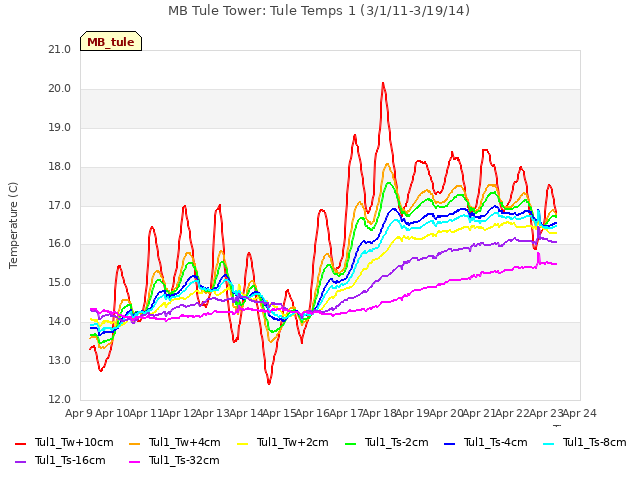Click the 16.0 y-axis tick label

60,244
